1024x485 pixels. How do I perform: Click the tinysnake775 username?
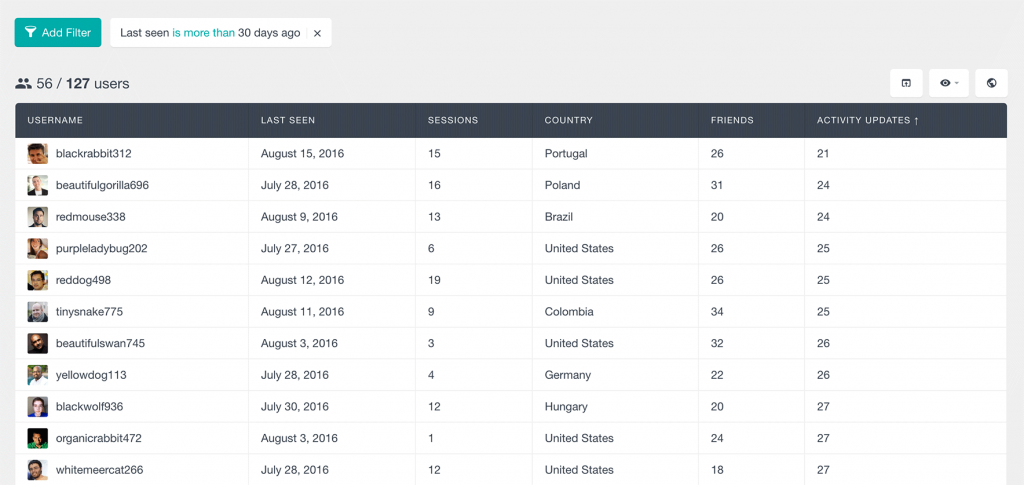point(89,312)
